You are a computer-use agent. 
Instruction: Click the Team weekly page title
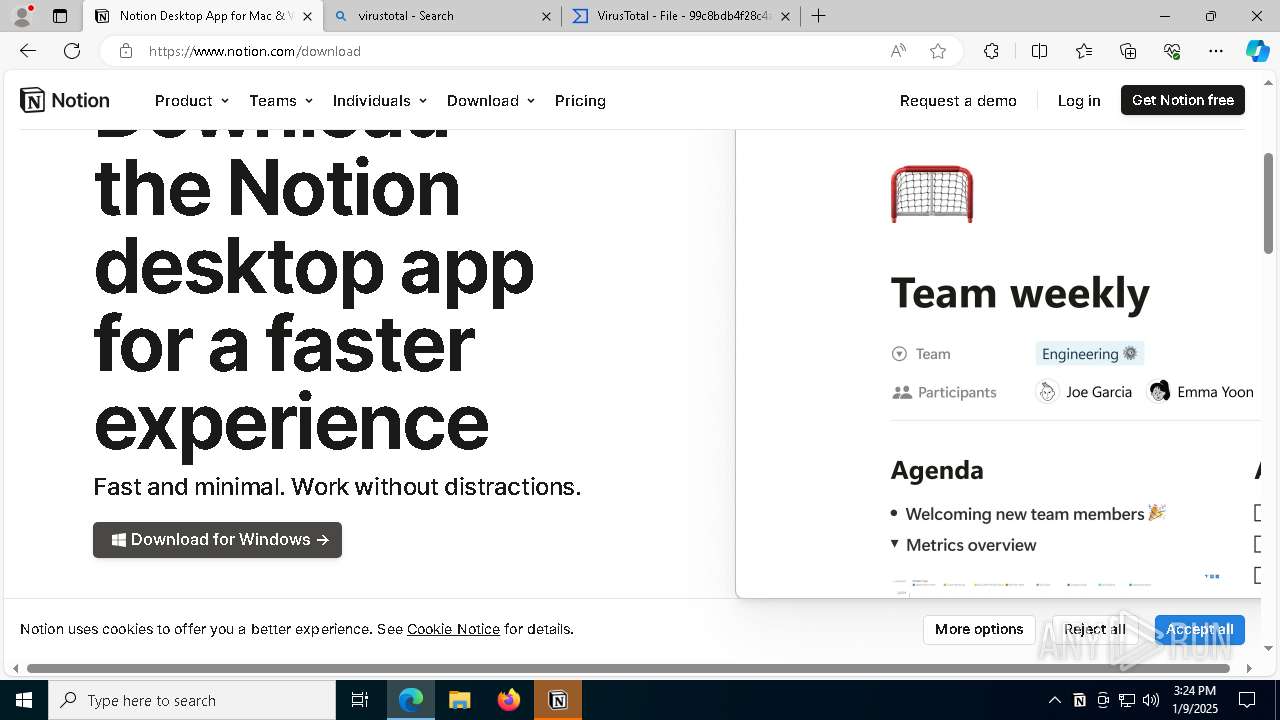1020,293
